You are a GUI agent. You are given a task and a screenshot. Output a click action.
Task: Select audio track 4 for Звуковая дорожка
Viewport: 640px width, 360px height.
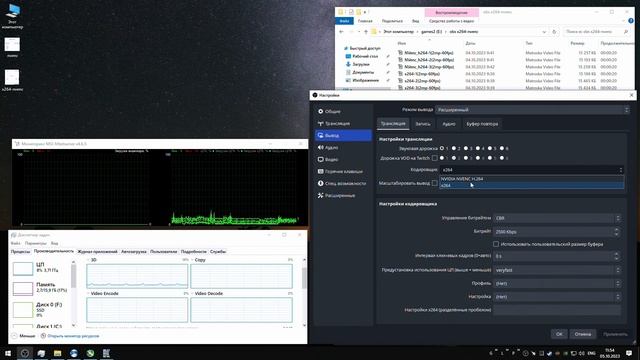(478, 148)
